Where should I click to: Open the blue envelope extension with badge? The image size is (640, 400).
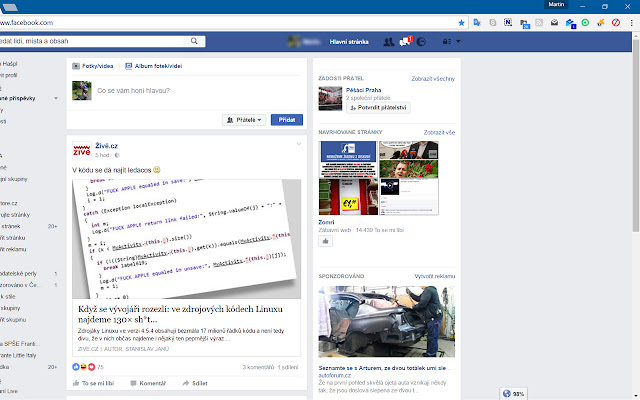point(570,23)
